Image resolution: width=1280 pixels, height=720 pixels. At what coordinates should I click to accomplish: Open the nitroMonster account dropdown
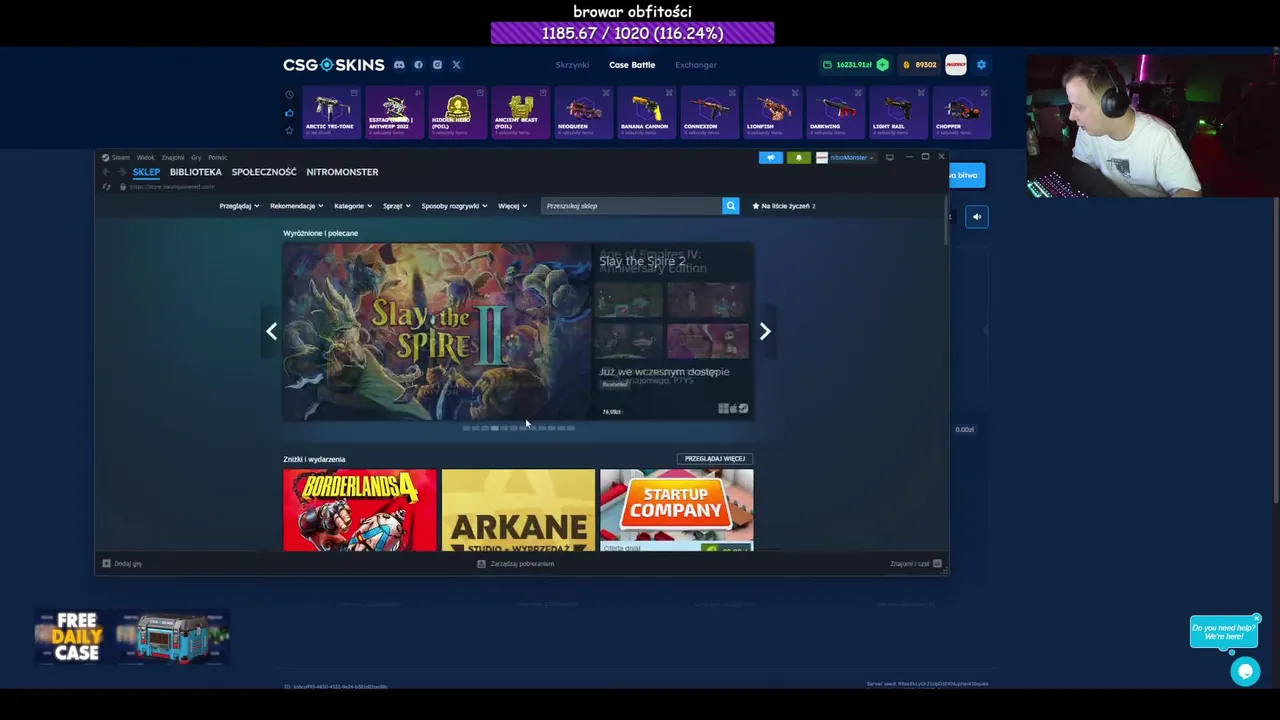coord(846,157)
